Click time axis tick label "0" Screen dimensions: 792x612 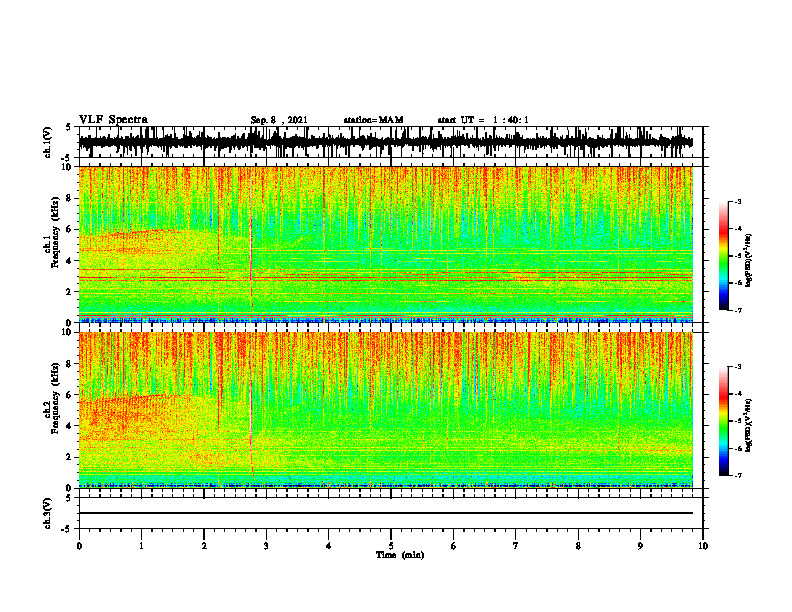pyautogui.click(x=79, y=546)
